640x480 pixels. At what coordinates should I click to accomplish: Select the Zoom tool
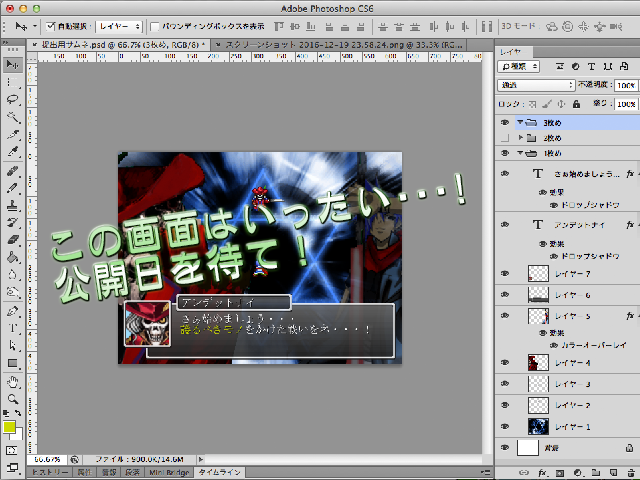(13, 399)
